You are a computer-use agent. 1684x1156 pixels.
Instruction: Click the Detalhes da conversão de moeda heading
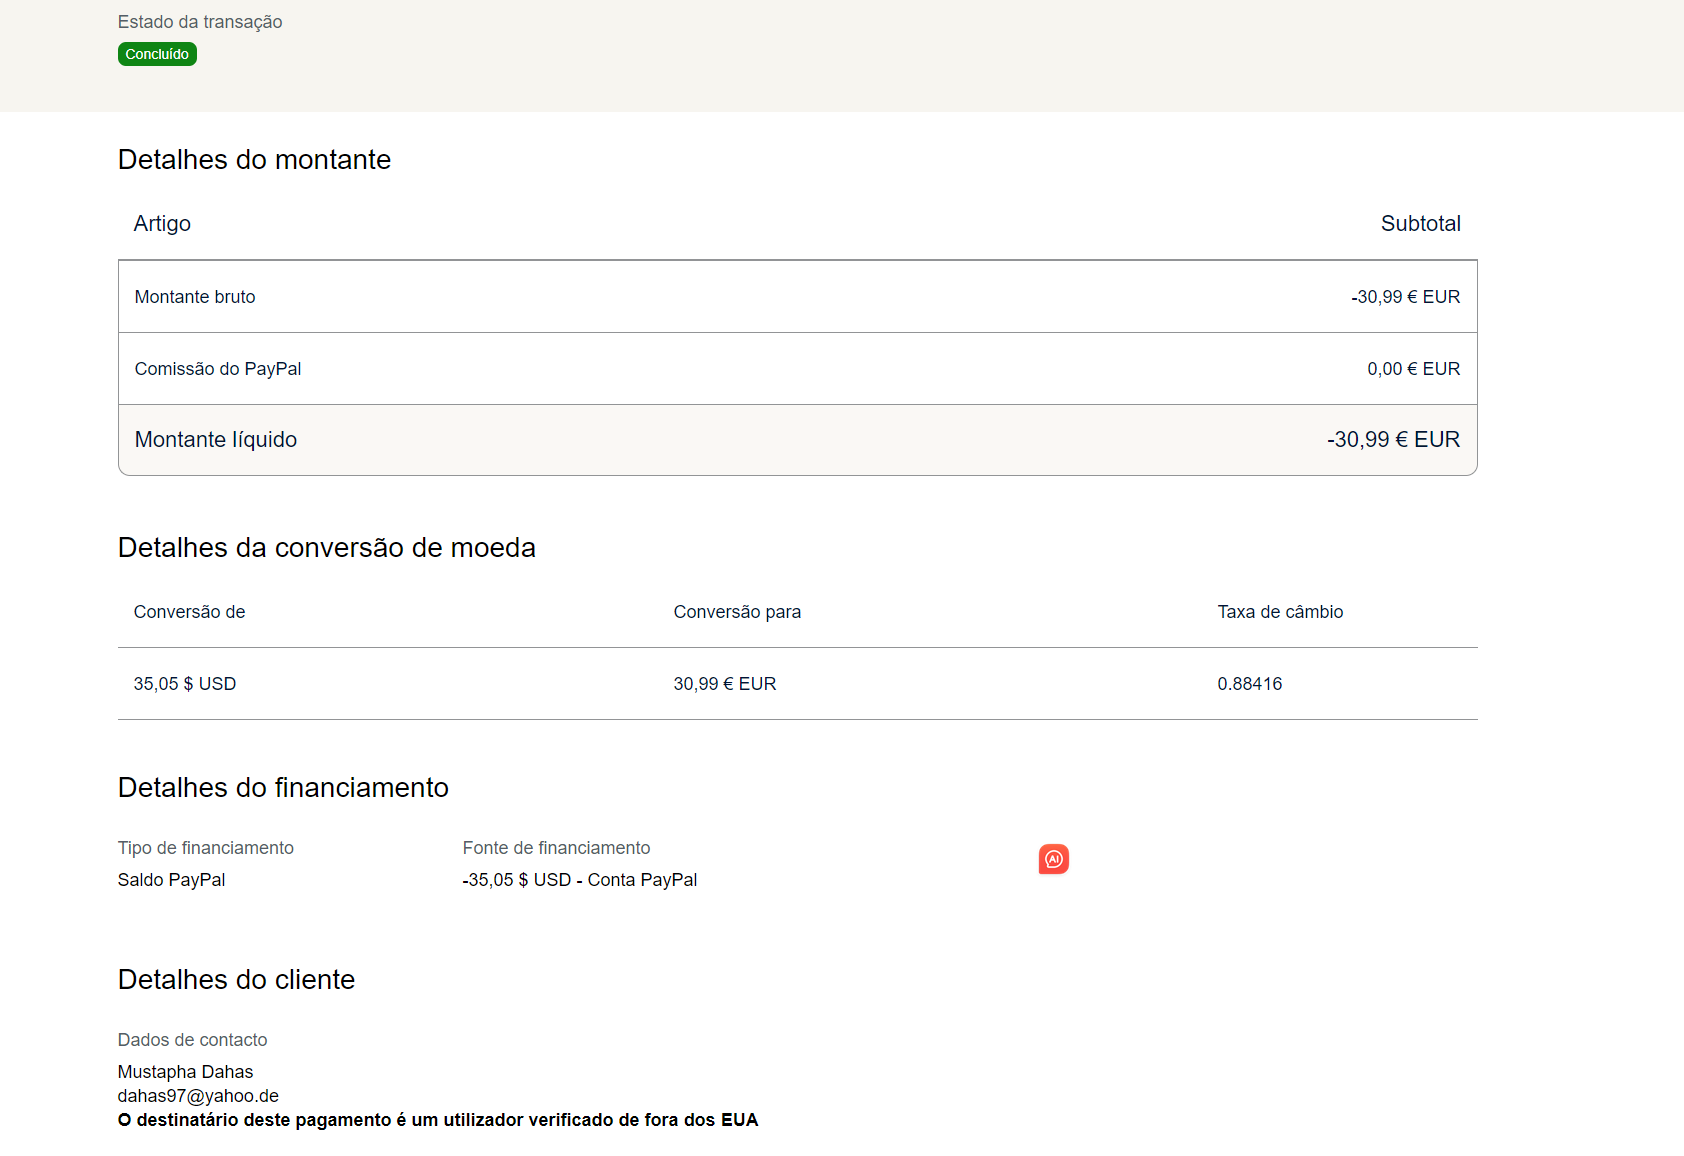pyautogui.click(x=327, y=548)
